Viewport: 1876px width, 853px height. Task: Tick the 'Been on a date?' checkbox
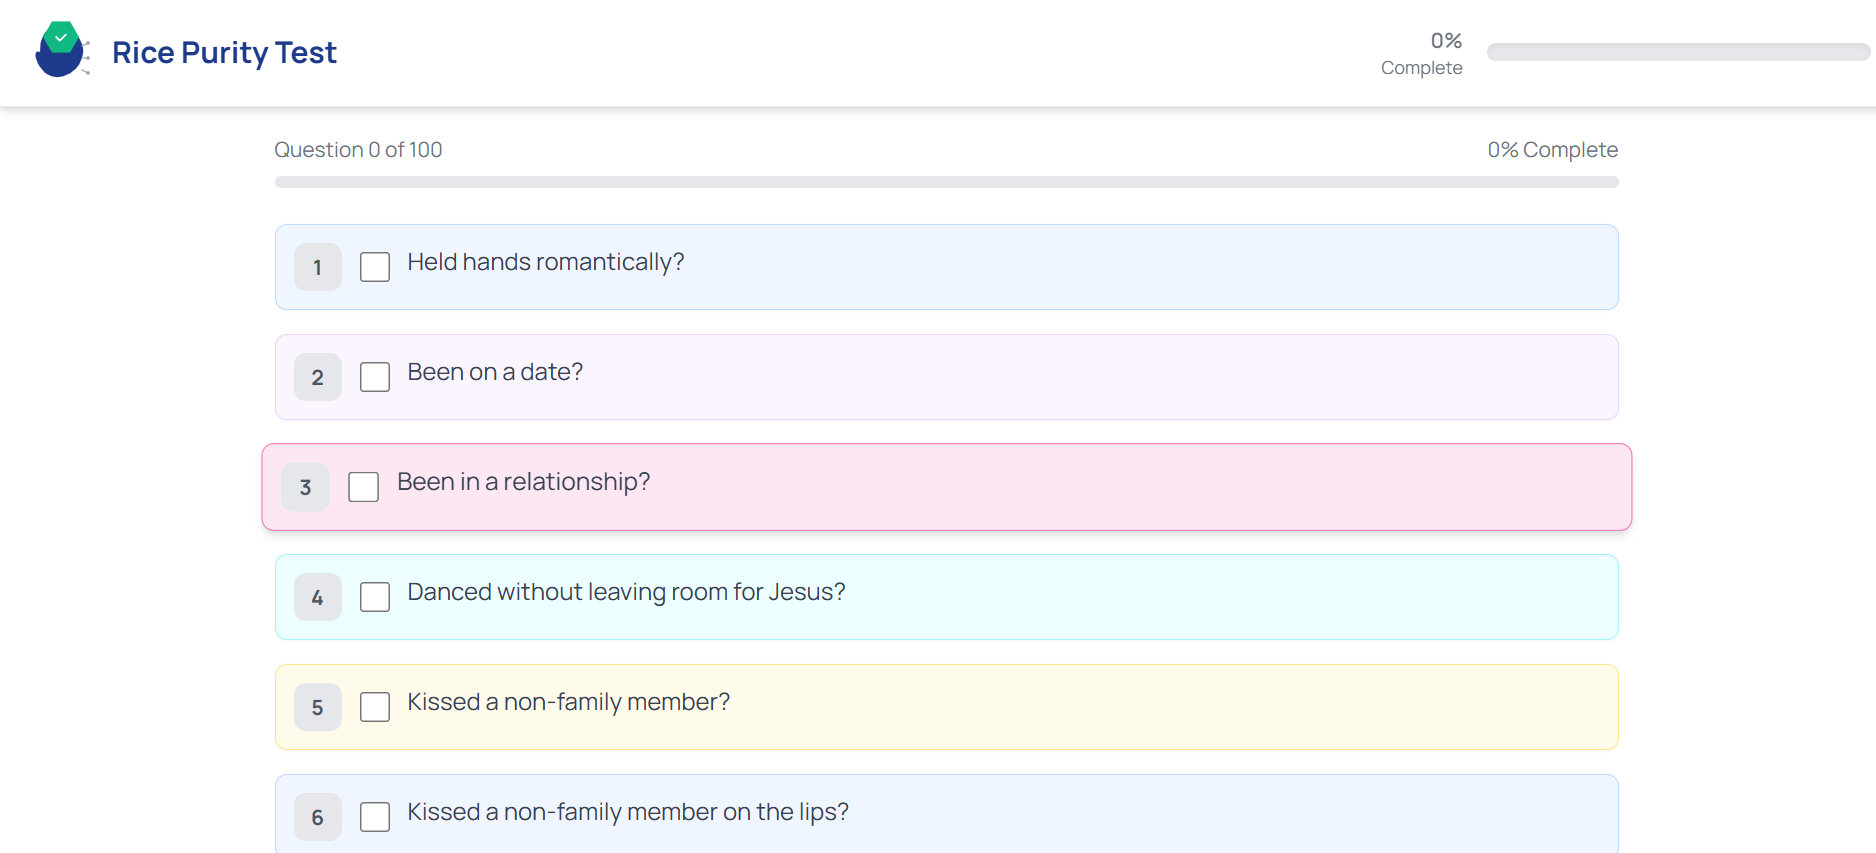coord(375,377)
